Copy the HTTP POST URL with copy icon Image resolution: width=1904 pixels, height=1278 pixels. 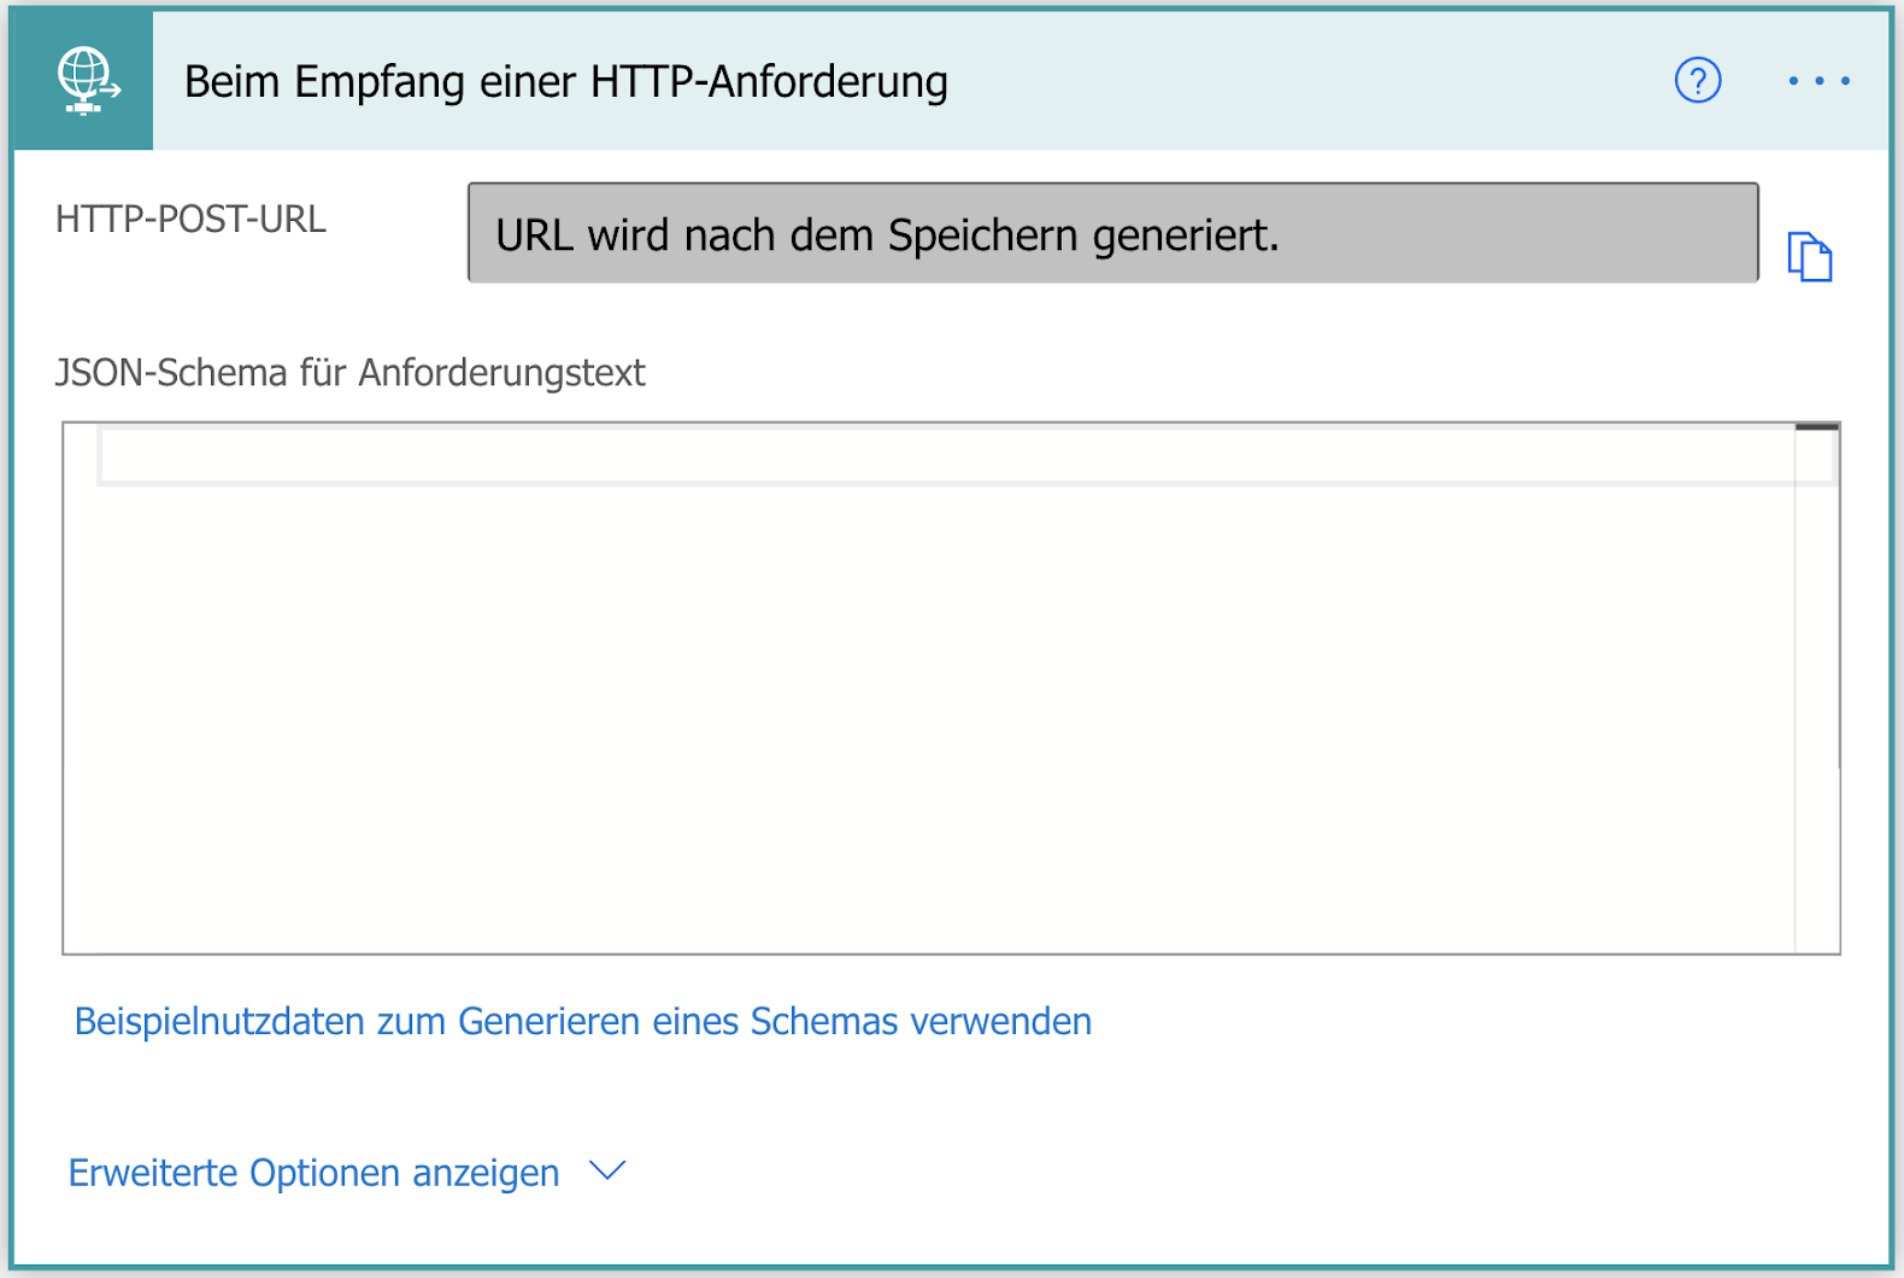(1809, 257)
